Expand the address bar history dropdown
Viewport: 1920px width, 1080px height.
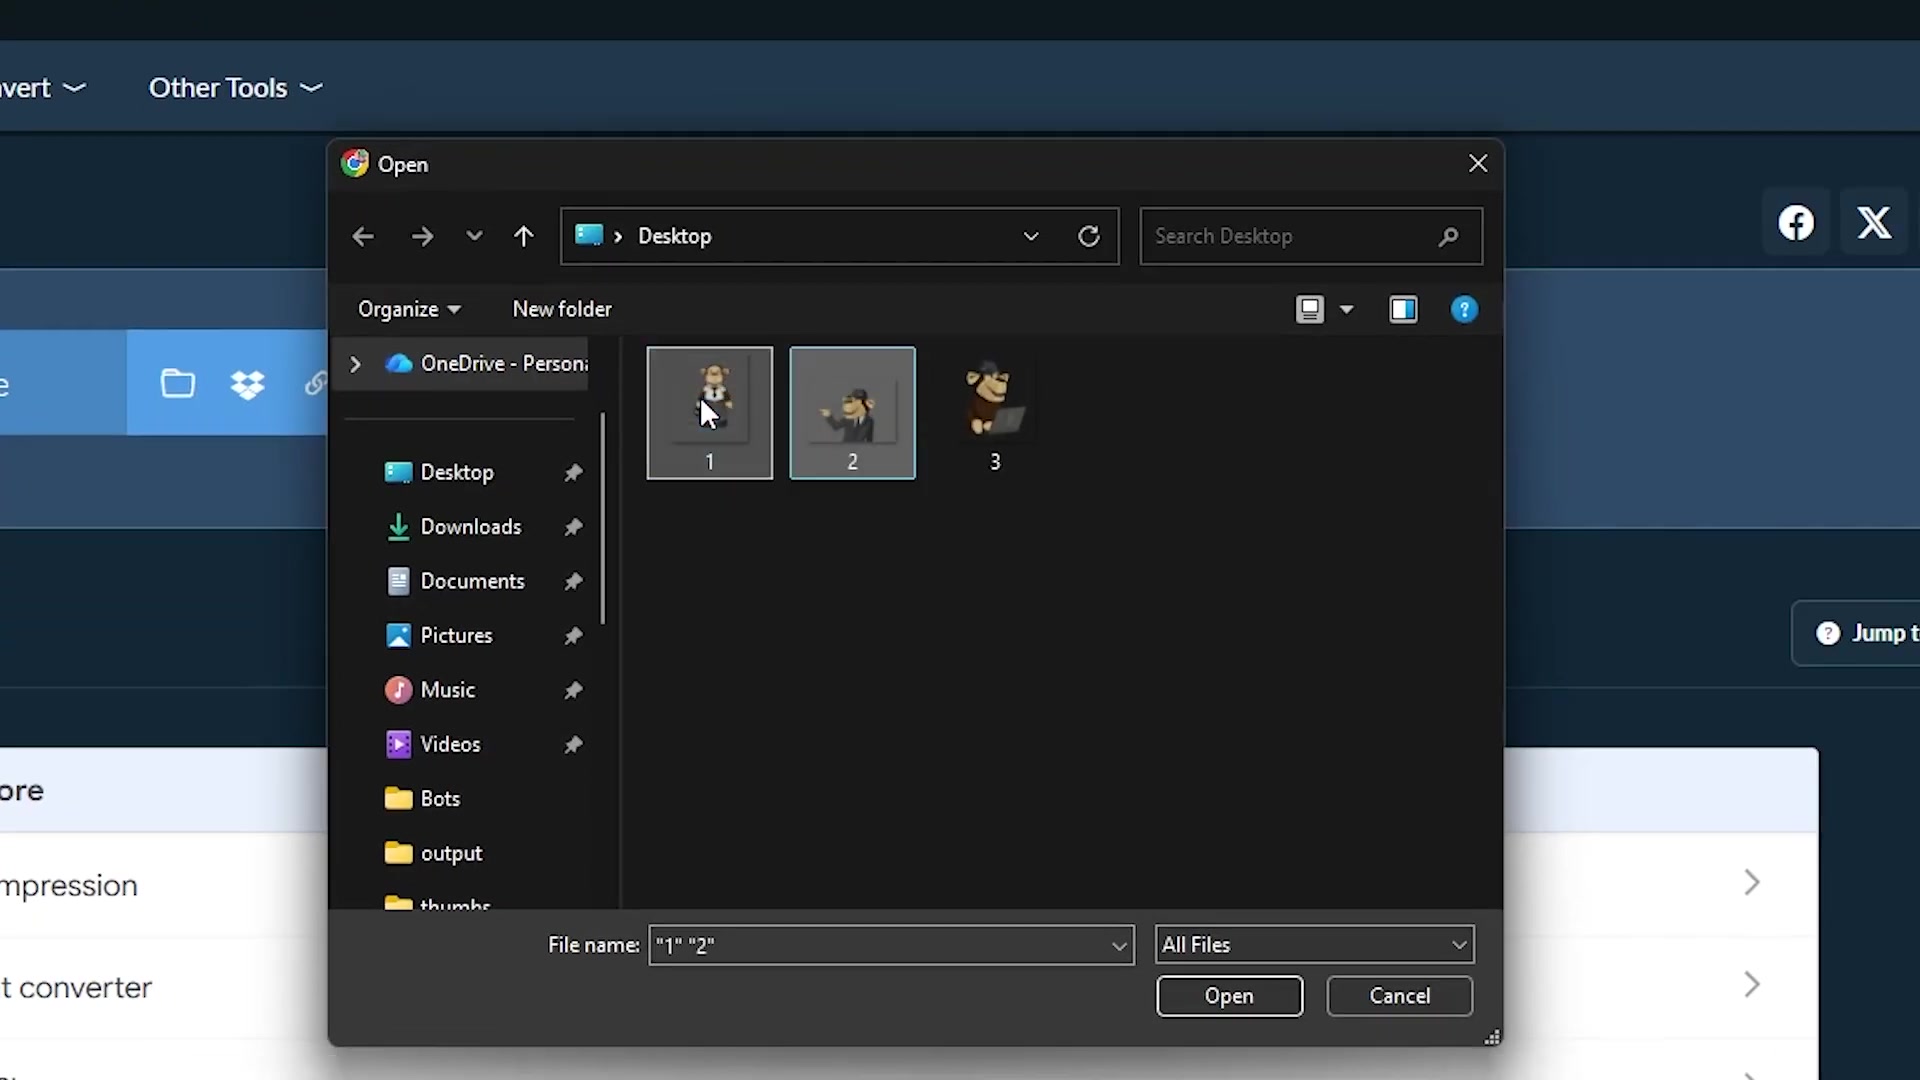click(x=1031, y=236)
